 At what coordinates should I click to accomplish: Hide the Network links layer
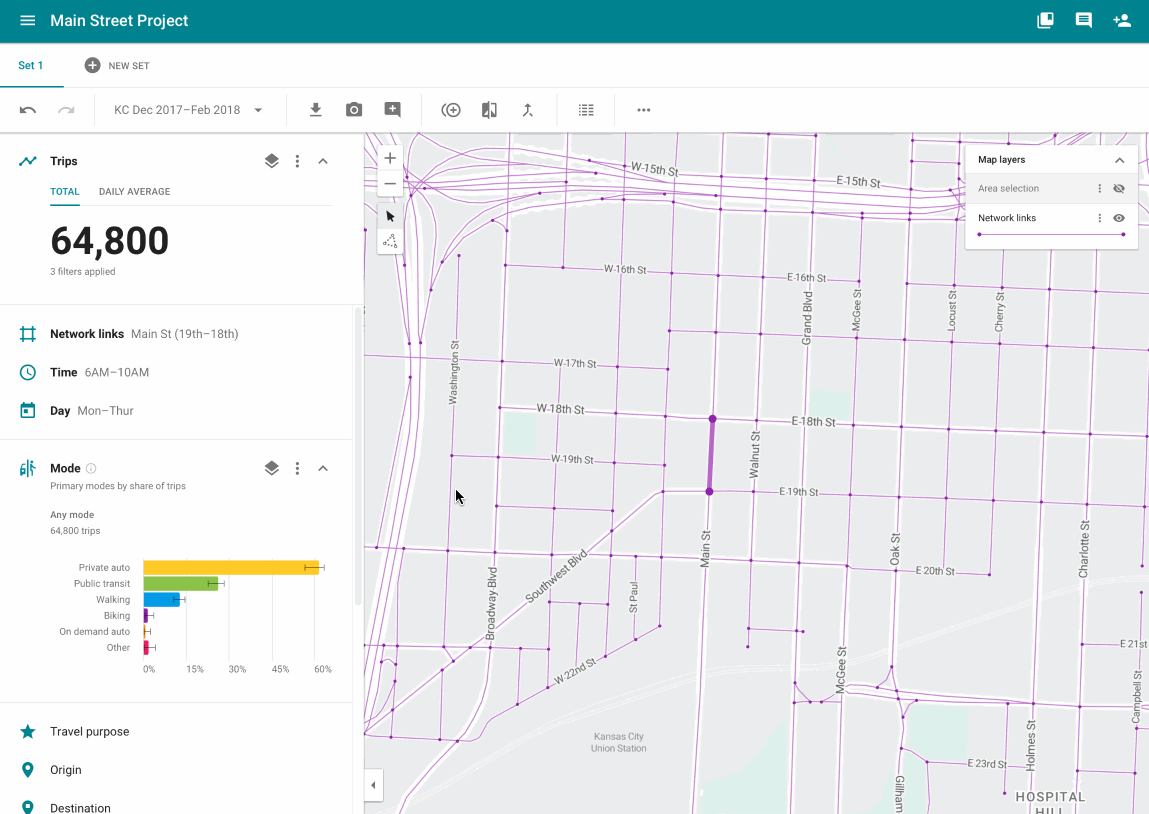pyautogui.click(x=1119, y=218)
